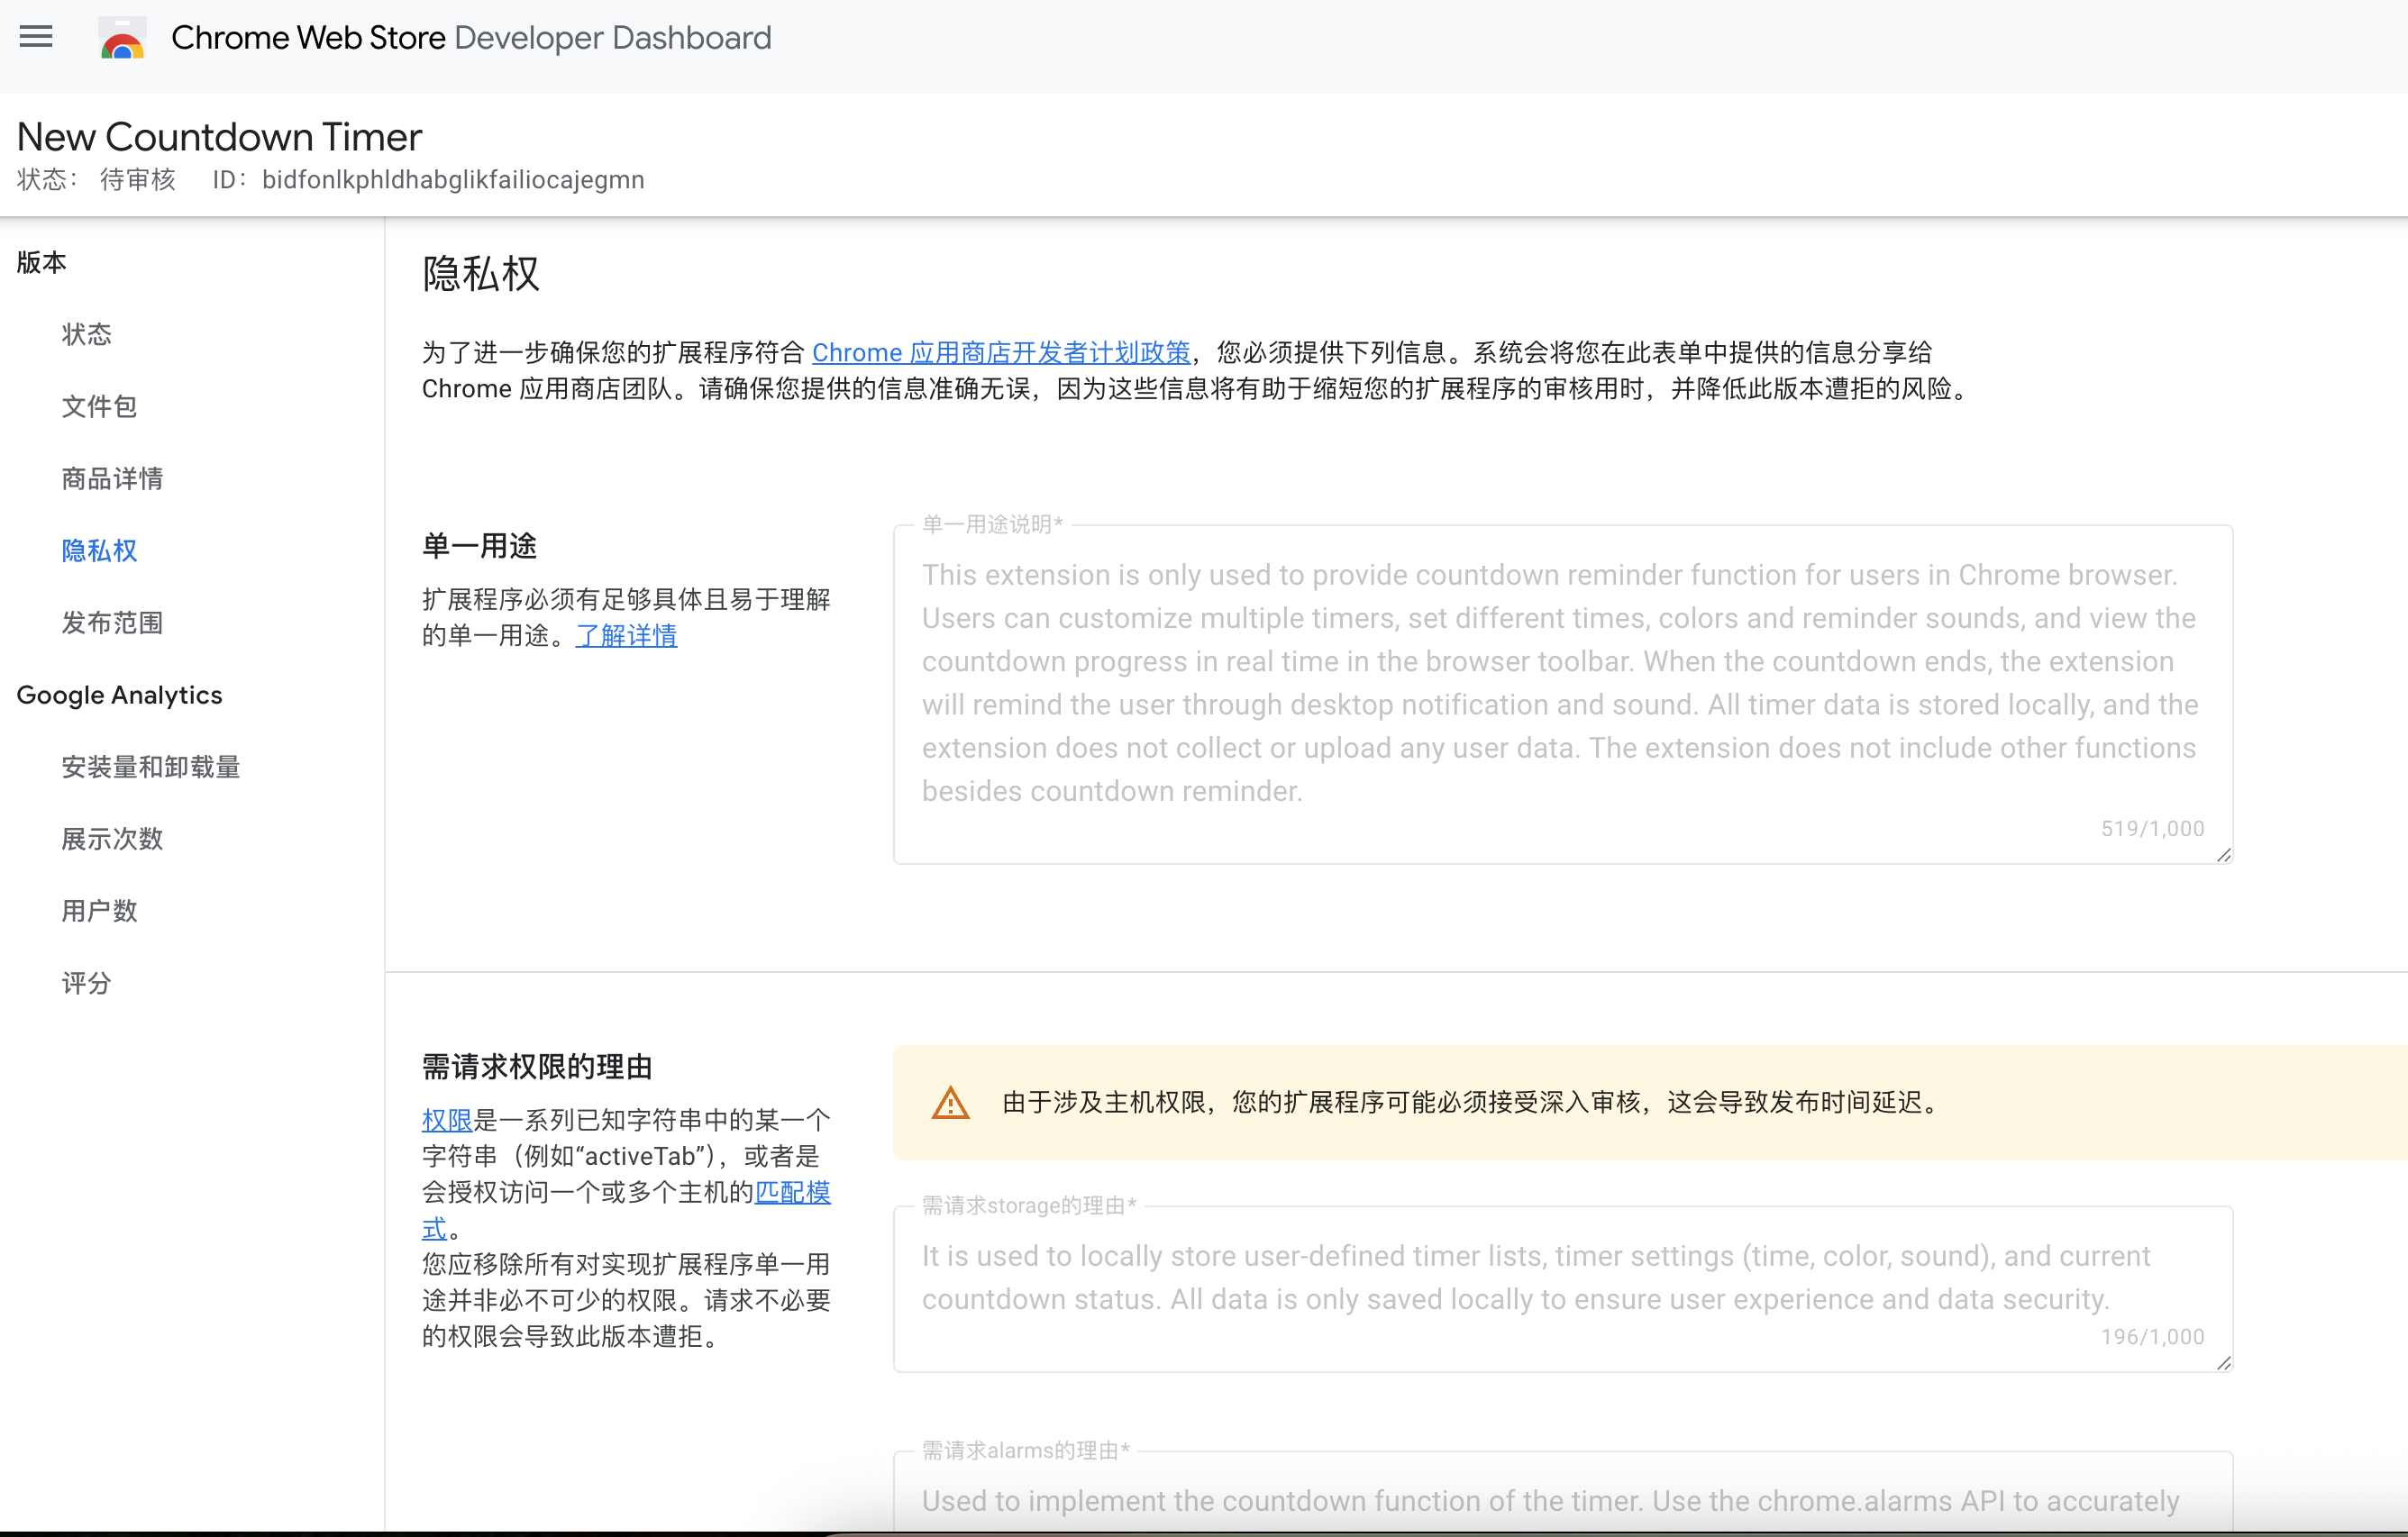Go to 文件包 in the sidebar
The width and height of the screenshot is (2408, 1537).
99,406
